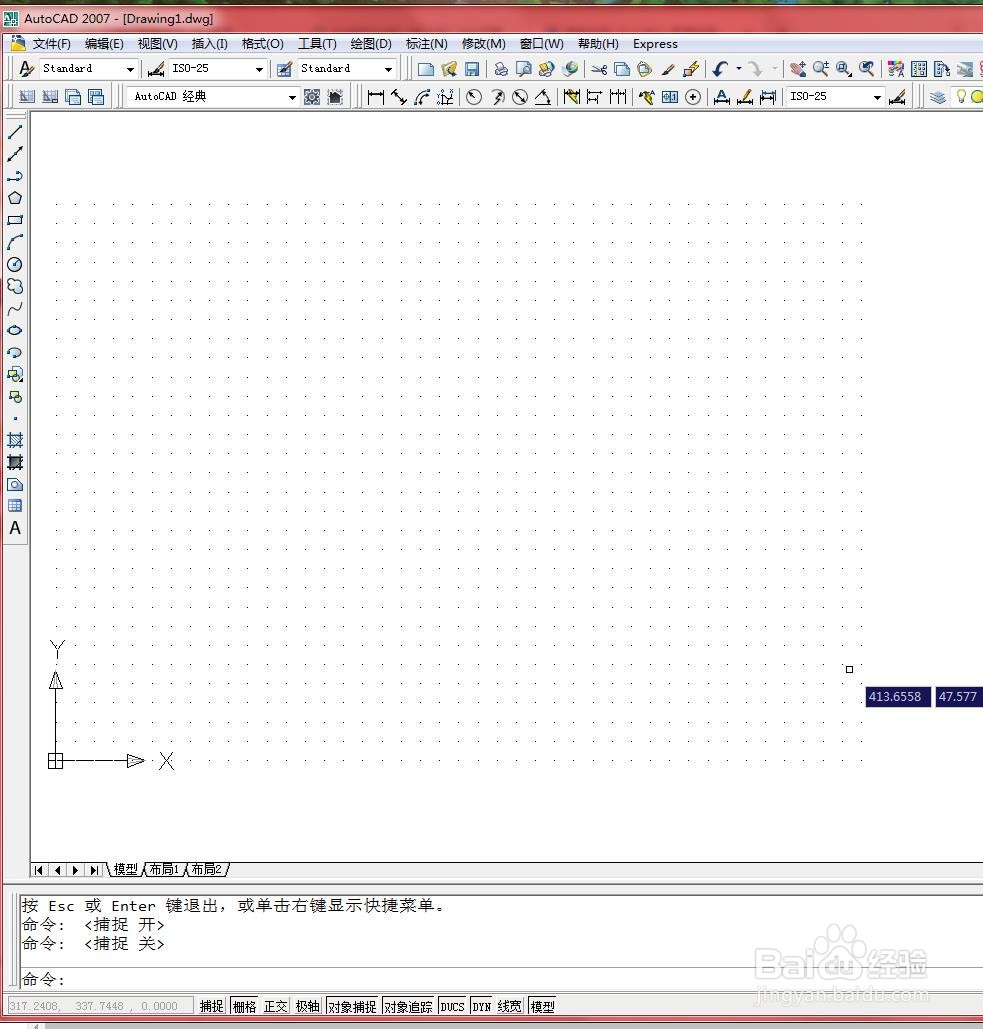Switch to the 布局2 layout tab
The width and height of the screenshot is (983, 1029).
click(x=207, y=870)
